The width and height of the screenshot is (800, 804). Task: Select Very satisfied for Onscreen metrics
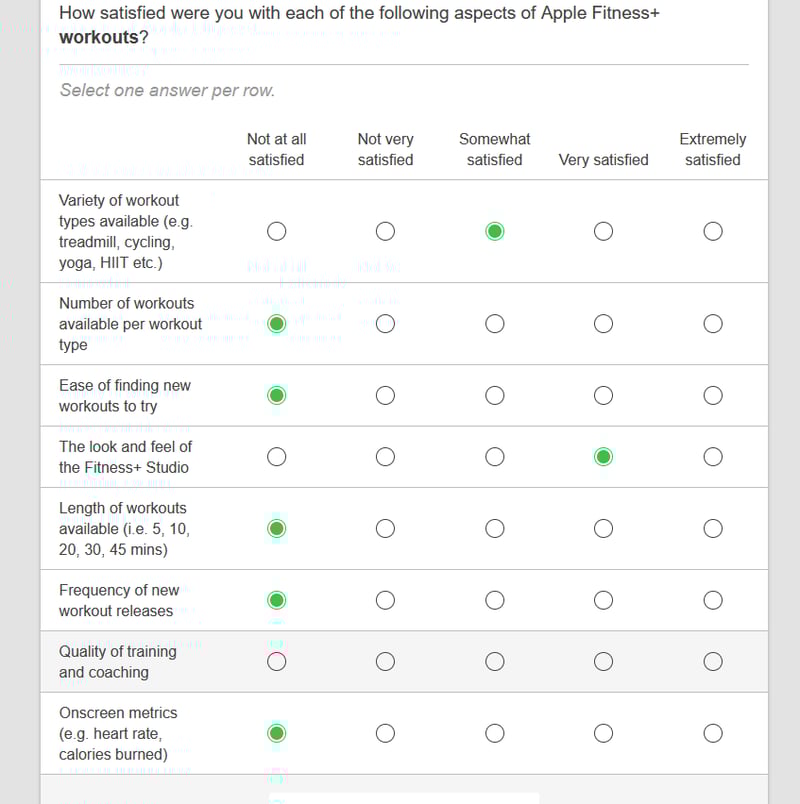click(603, 733)
